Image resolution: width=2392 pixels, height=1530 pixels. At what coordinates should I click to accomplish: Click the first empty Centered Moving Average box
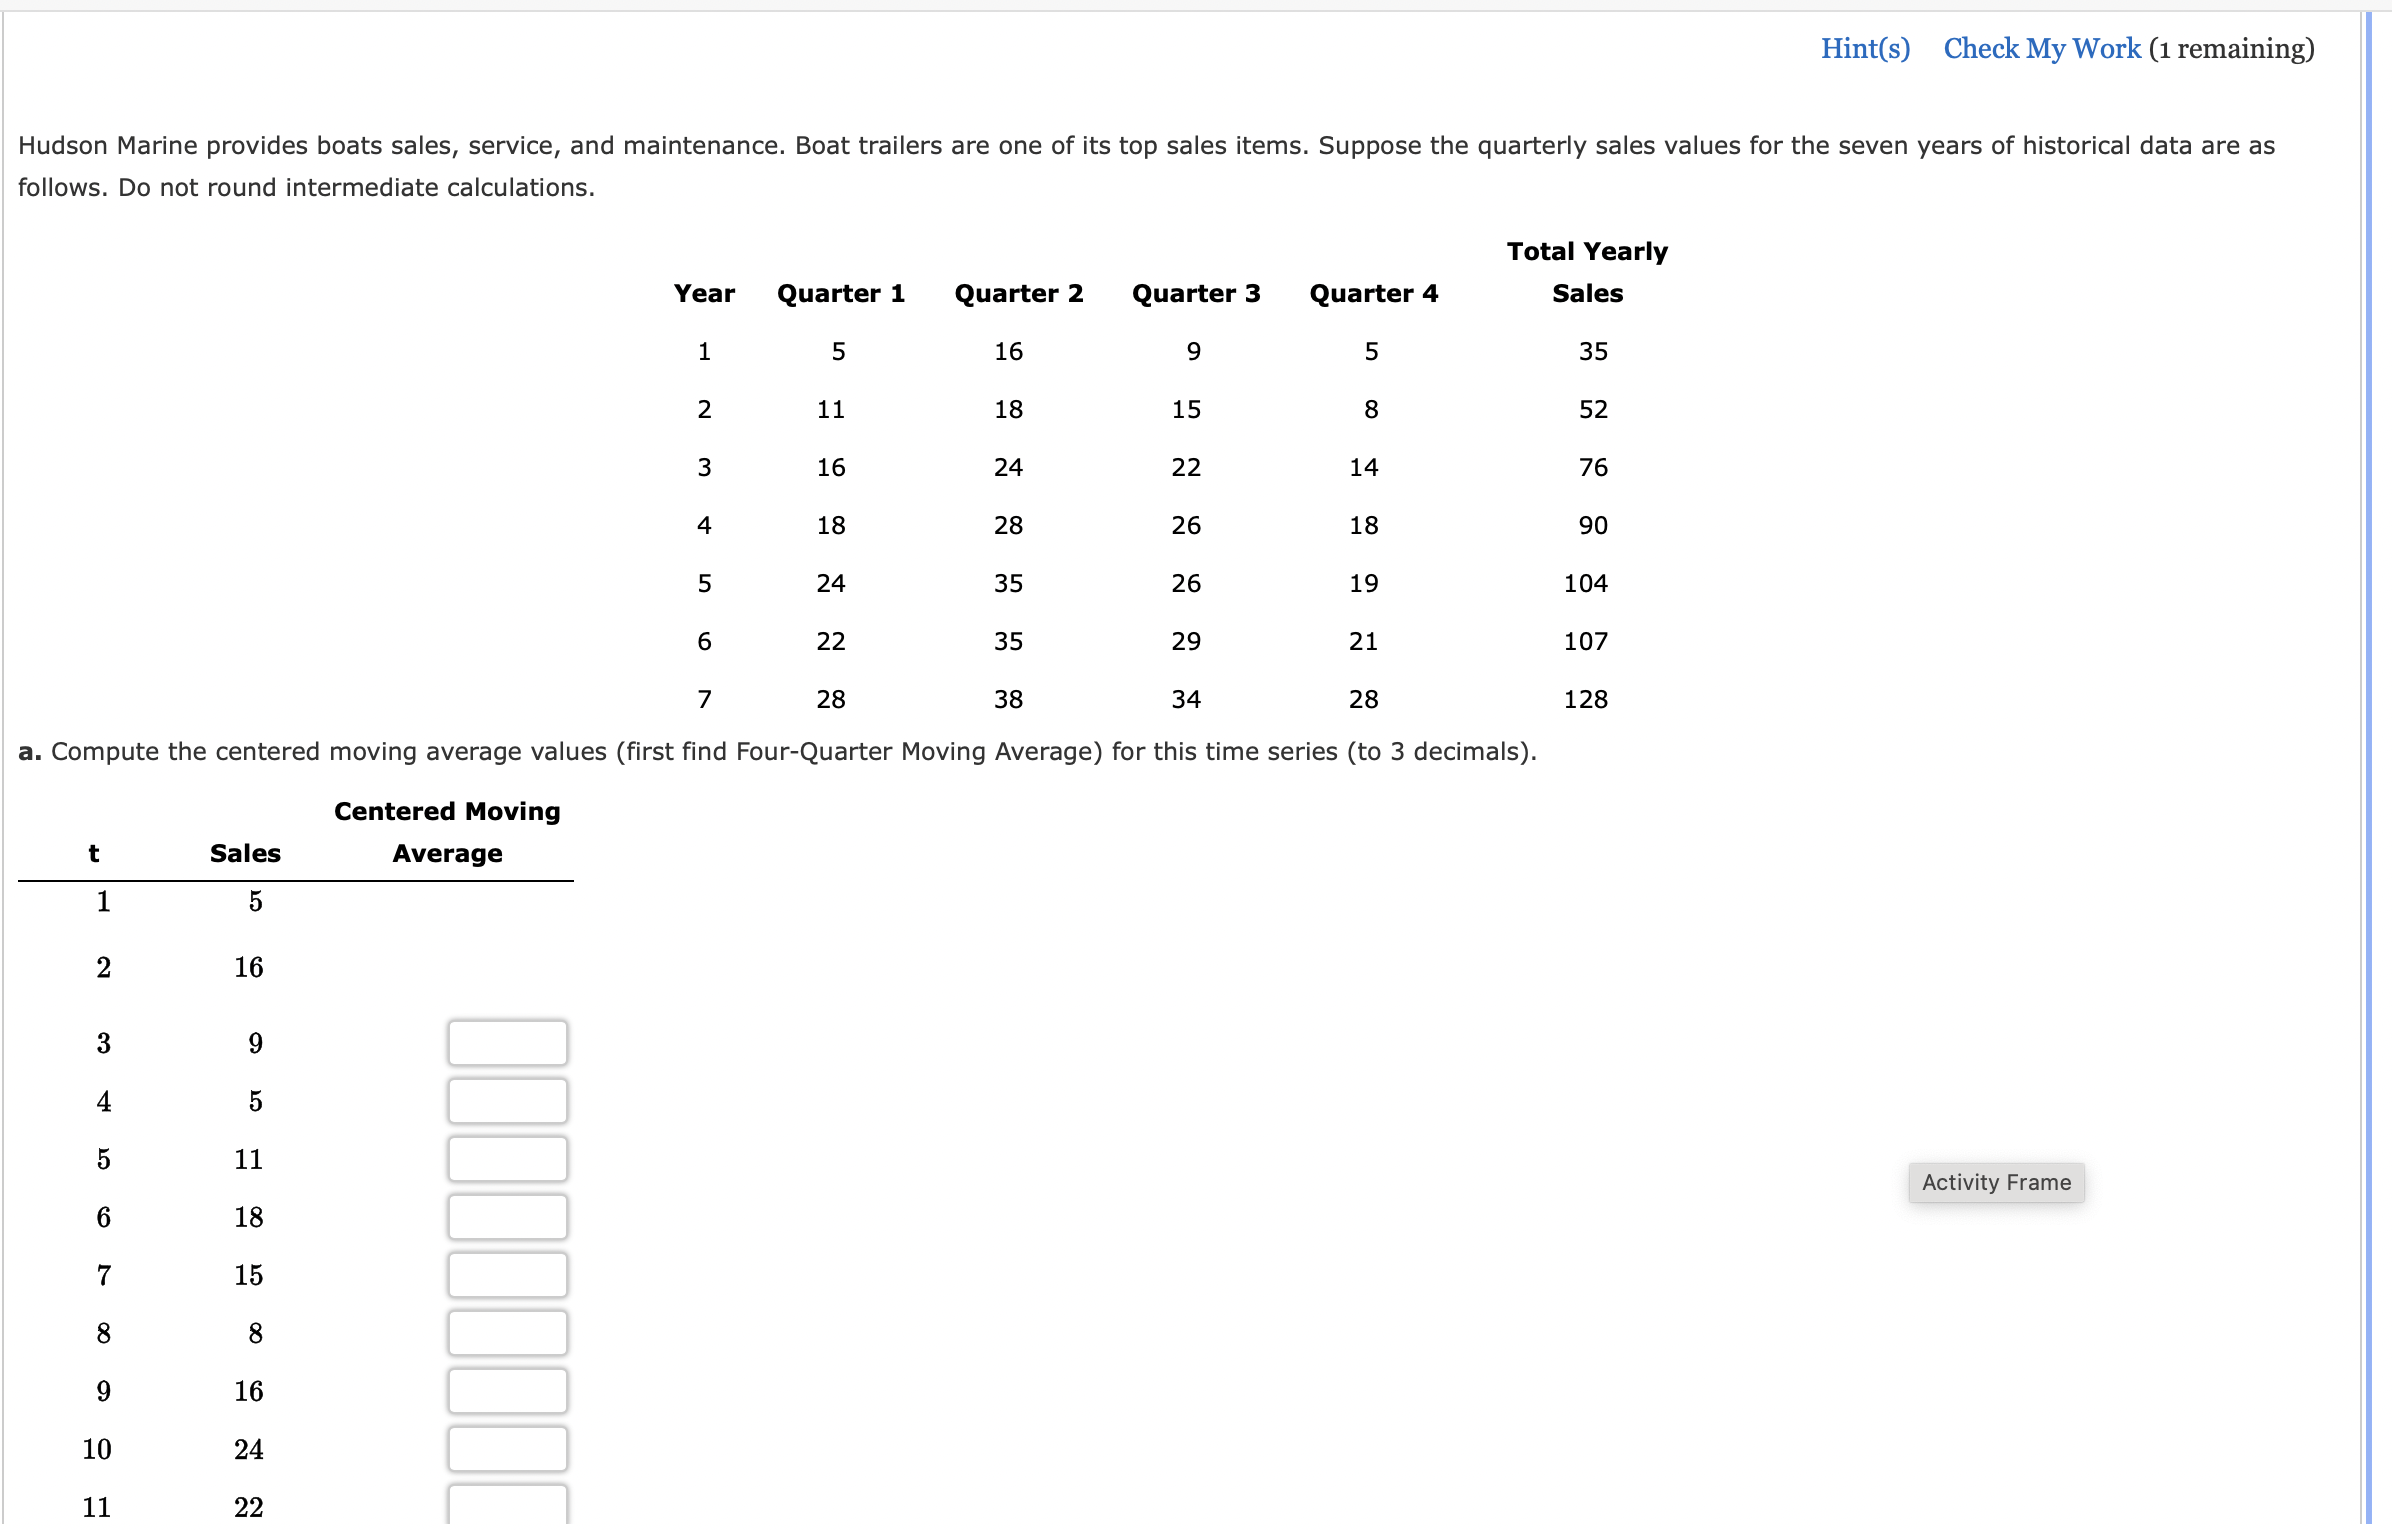(x=507, y=1042)
